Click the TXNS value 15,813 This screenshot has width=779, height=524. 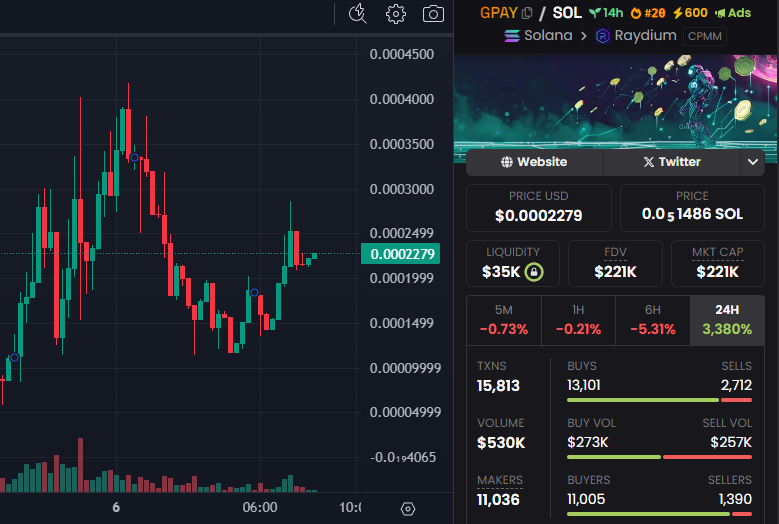(498, 386)
